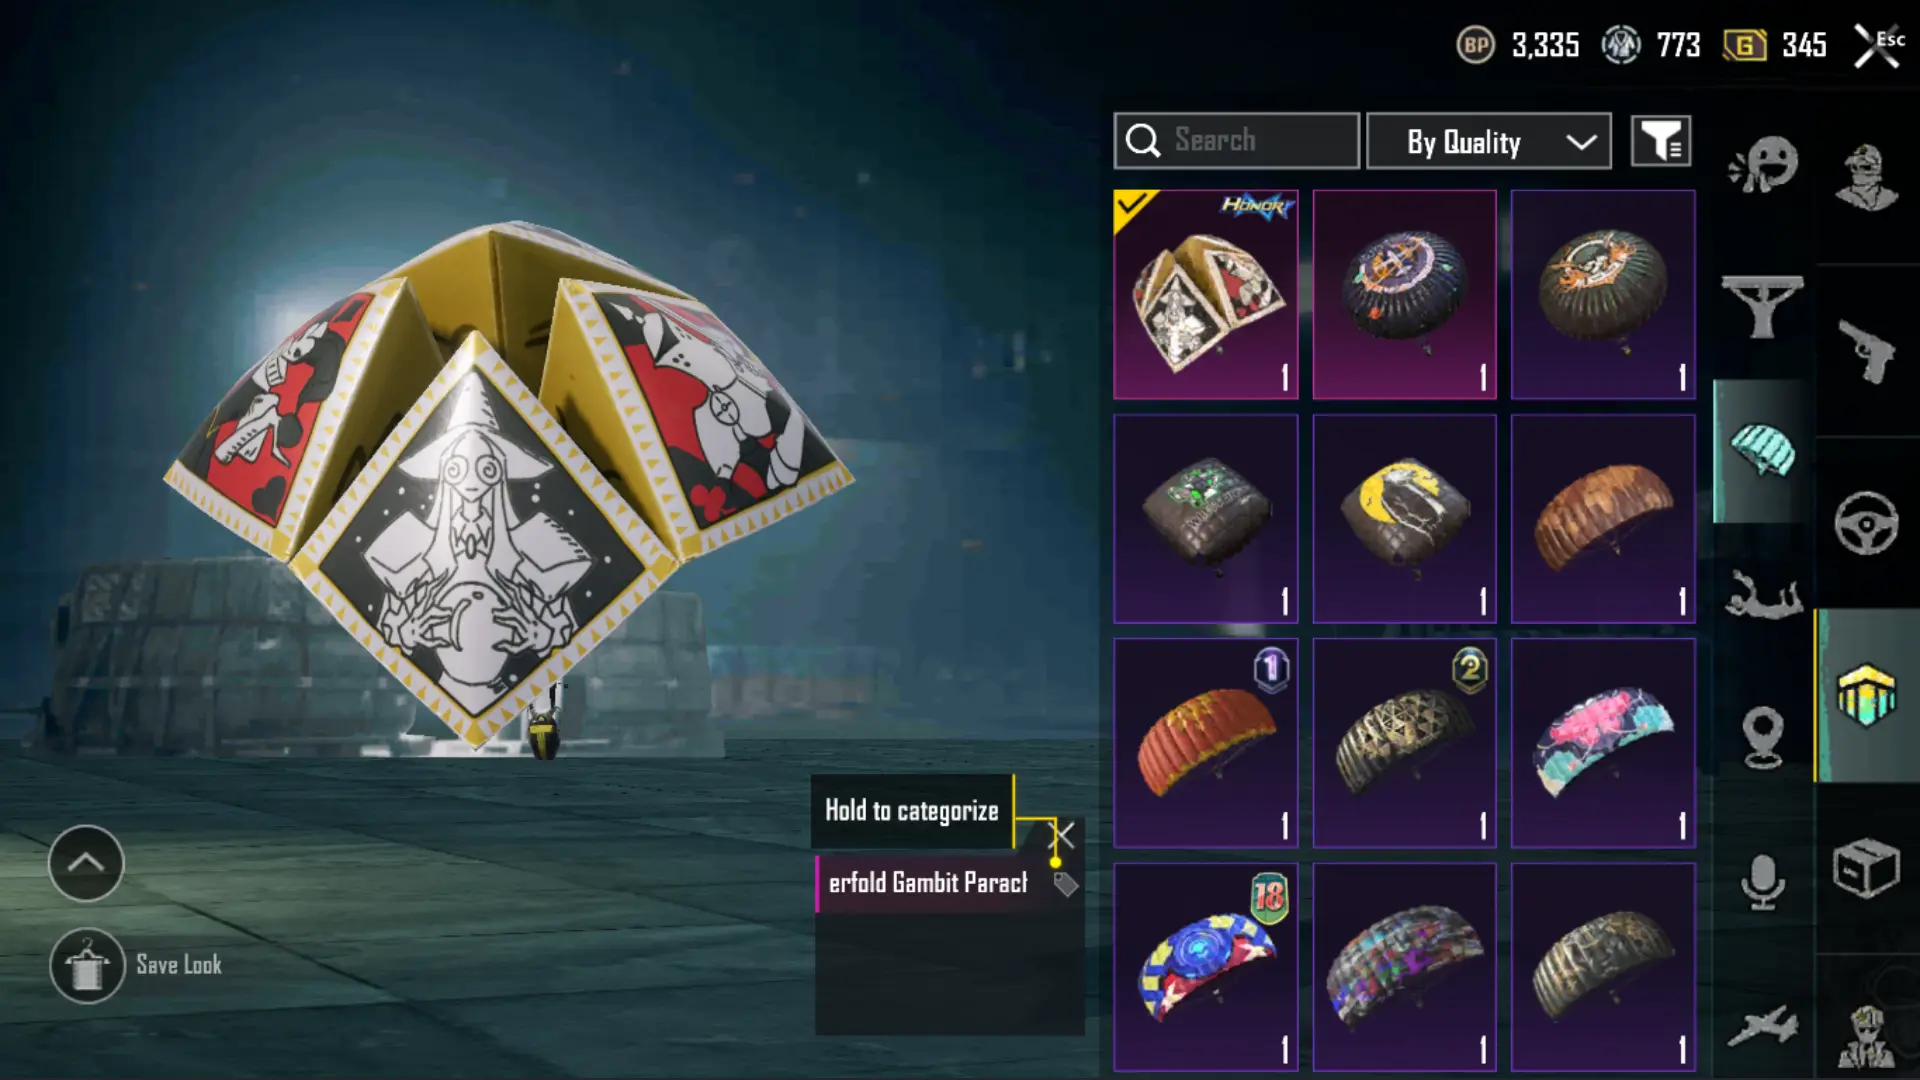The image size is (1920, 1080).
Task: Open the map pin location category
Action: point(1762,737)
